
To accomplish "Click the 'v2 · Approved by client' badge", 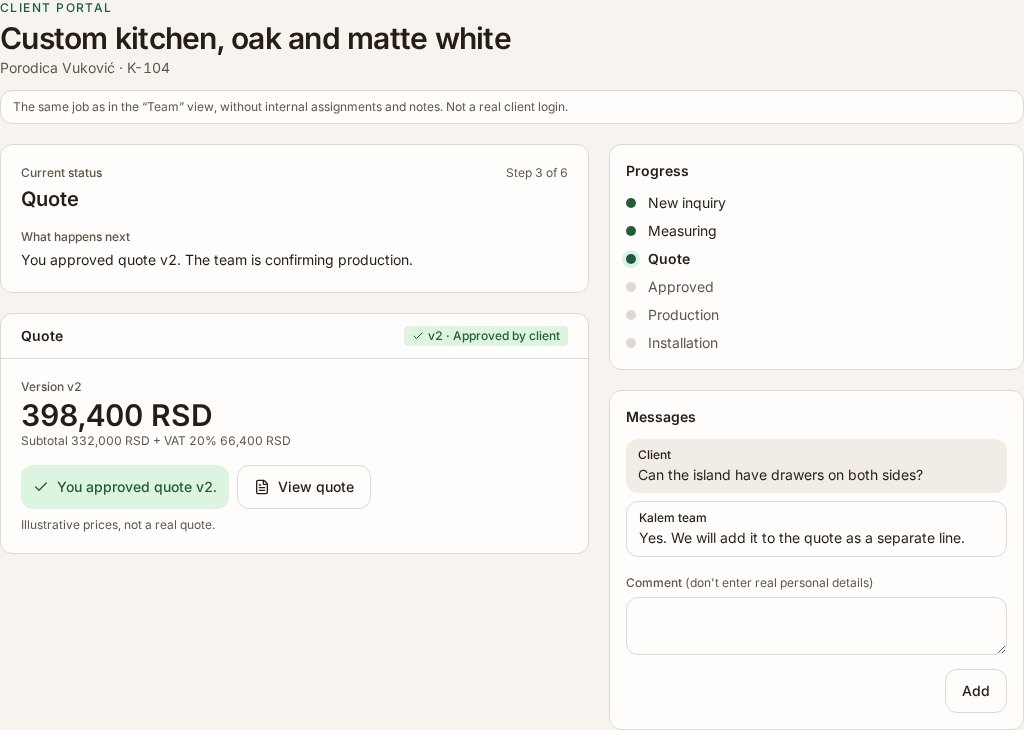I will [486, 336].
